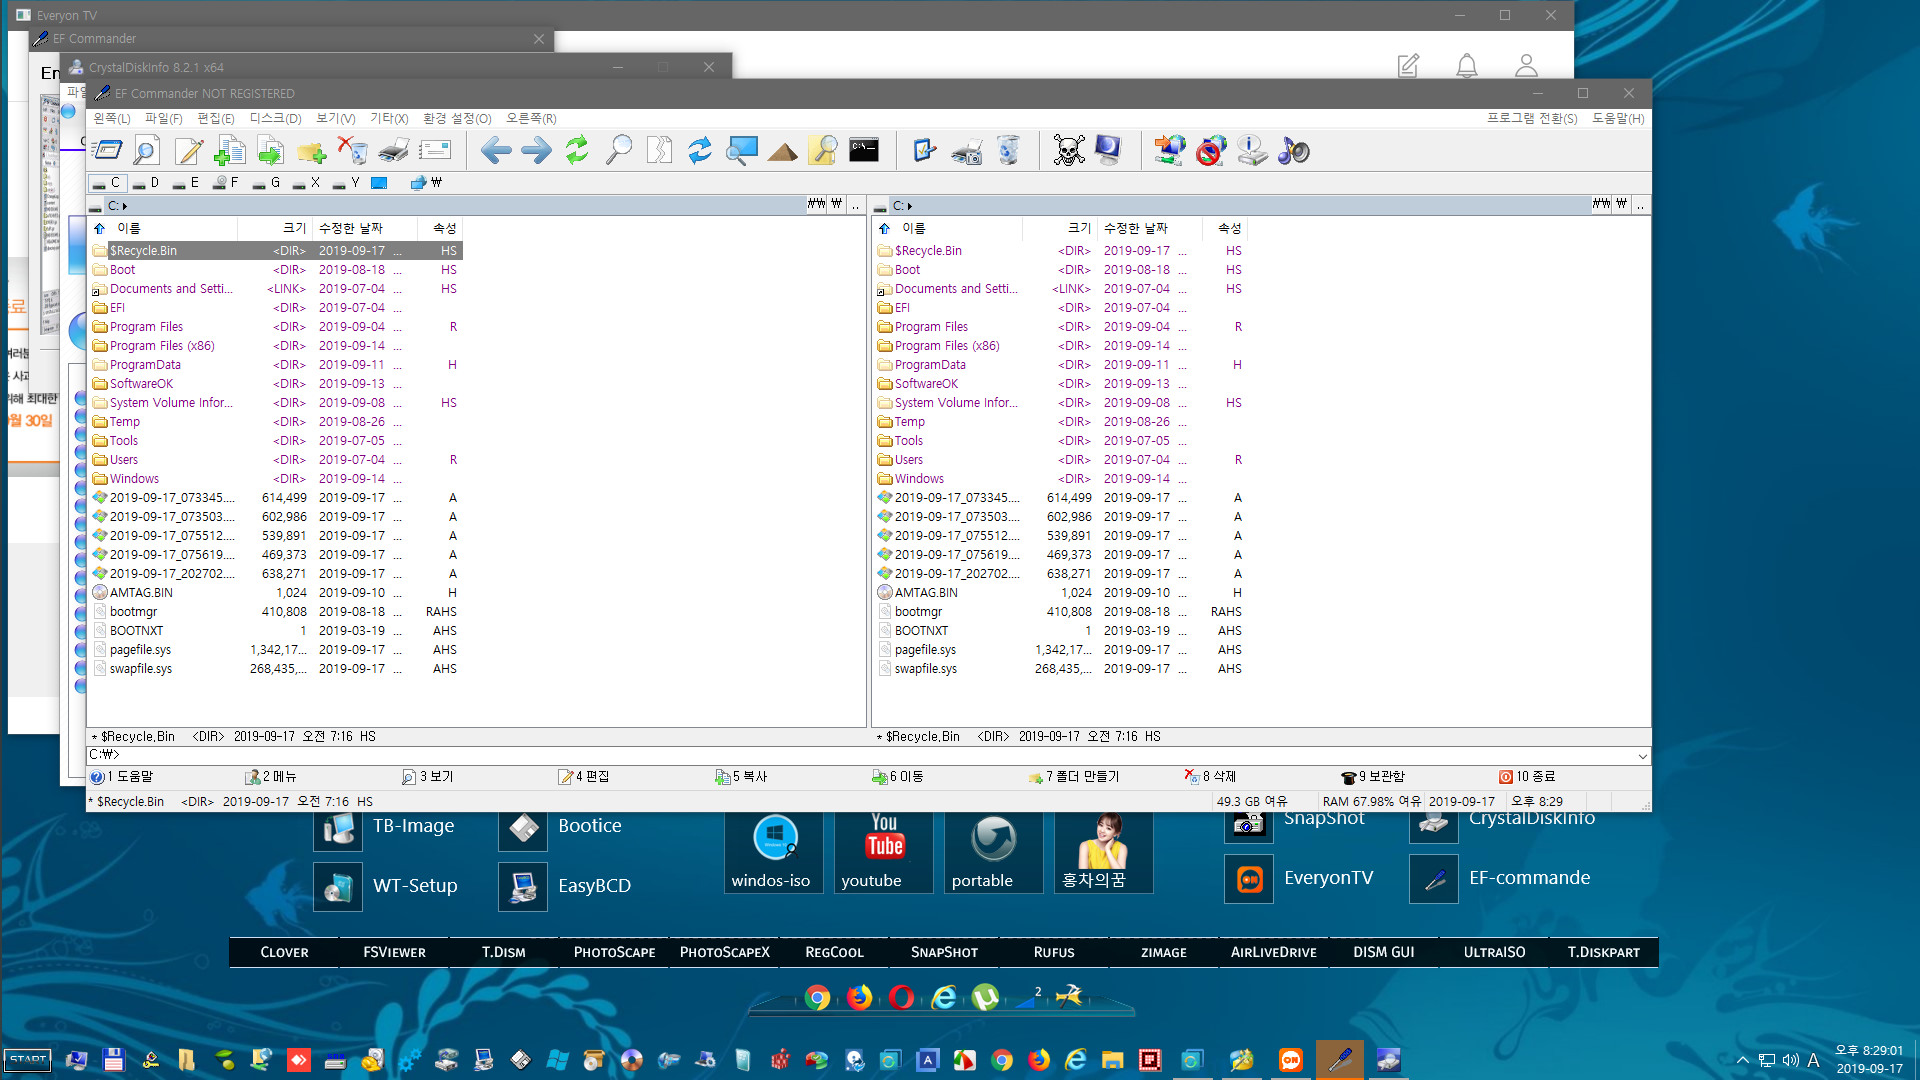
Task: Sort right panel by 크기 column
Action: pos(1059,229)
